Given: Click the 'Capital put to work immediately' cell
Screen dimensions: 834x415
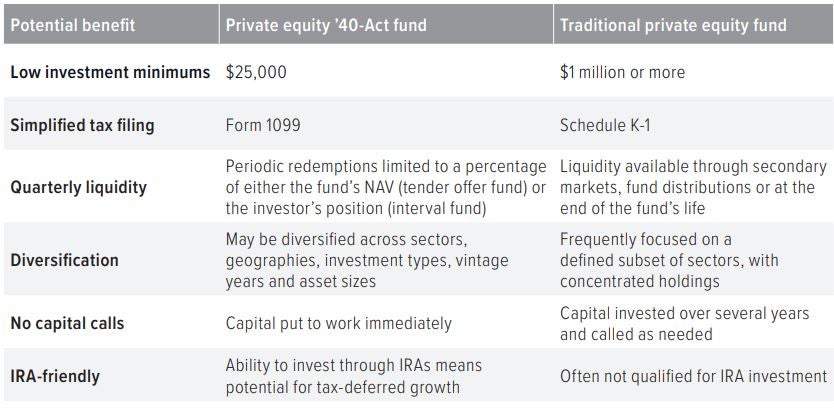Looking at the screenshot, I should 338,323.
